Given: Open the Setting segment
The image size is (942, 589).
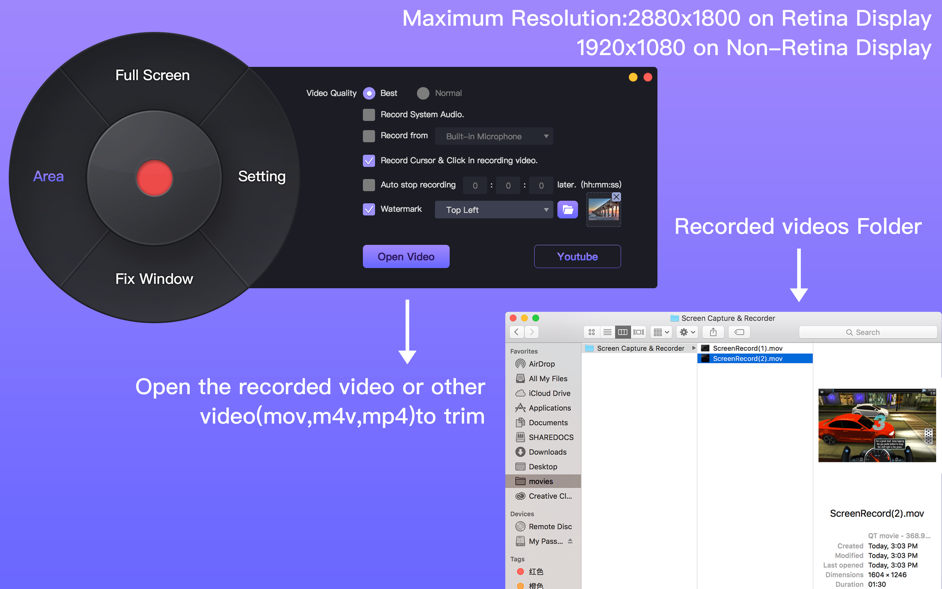Looking at the screenshot, I should click(262, 176).
